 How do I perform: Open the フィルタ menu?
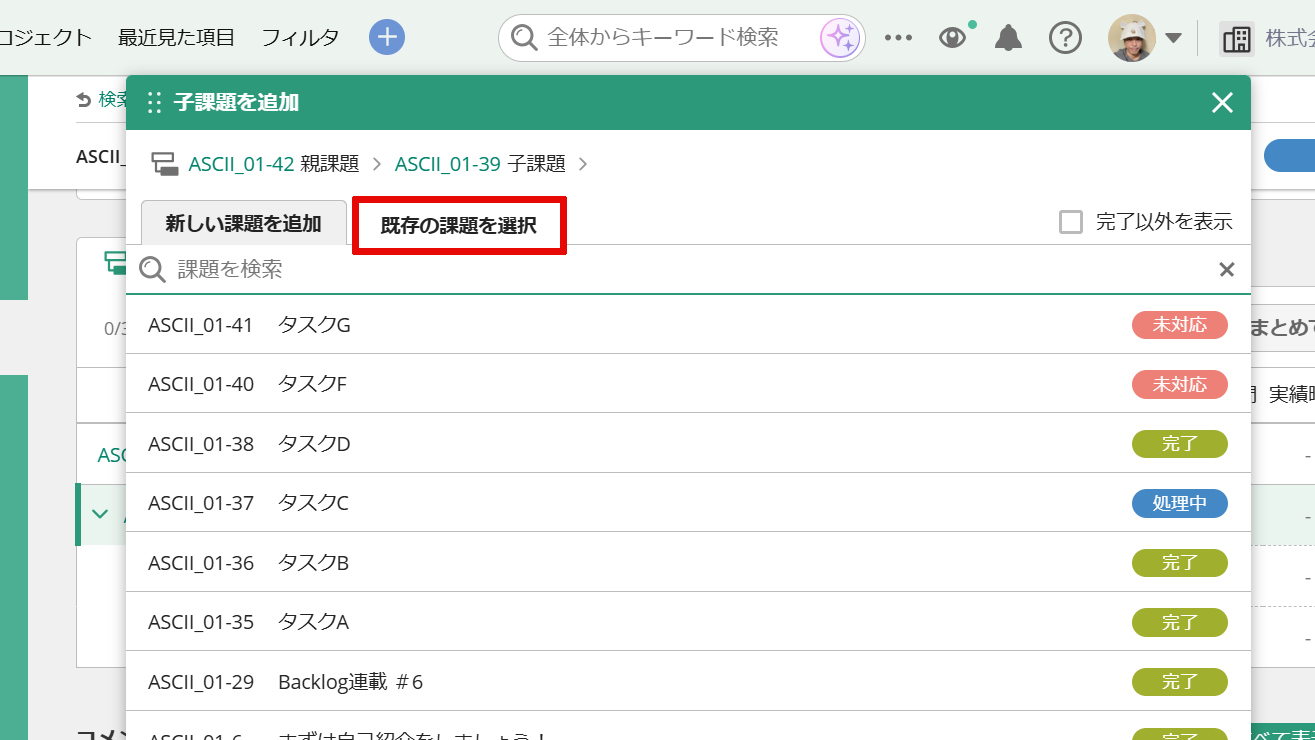pos(300,38)
